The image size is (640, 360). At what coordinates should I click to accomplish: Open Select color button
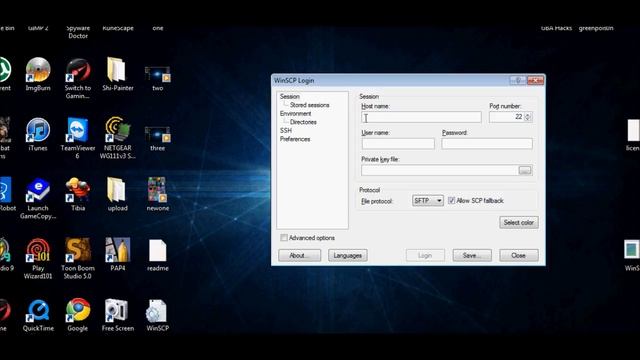click(519, 222)
